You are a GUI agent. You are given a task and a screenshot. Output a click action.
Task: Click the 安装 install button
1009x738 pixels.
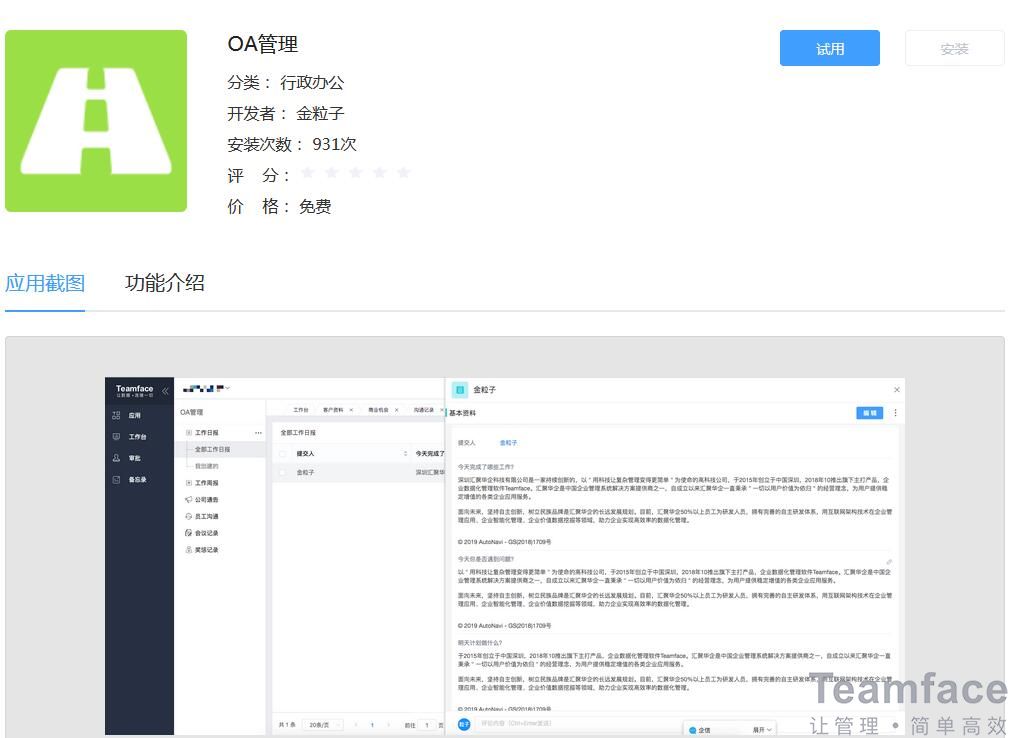point(953,48)
